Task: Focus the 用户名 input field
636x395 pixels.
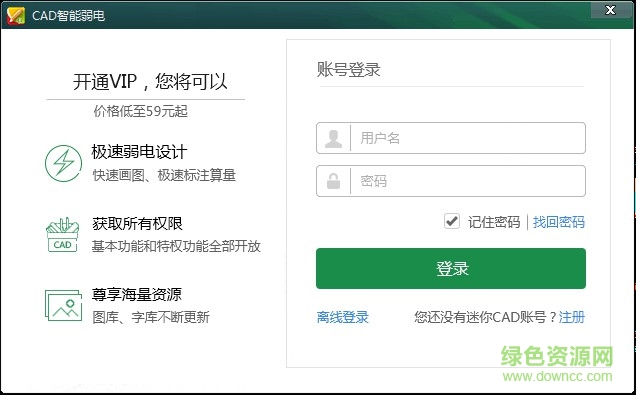Action: click(x=451, y=138)
